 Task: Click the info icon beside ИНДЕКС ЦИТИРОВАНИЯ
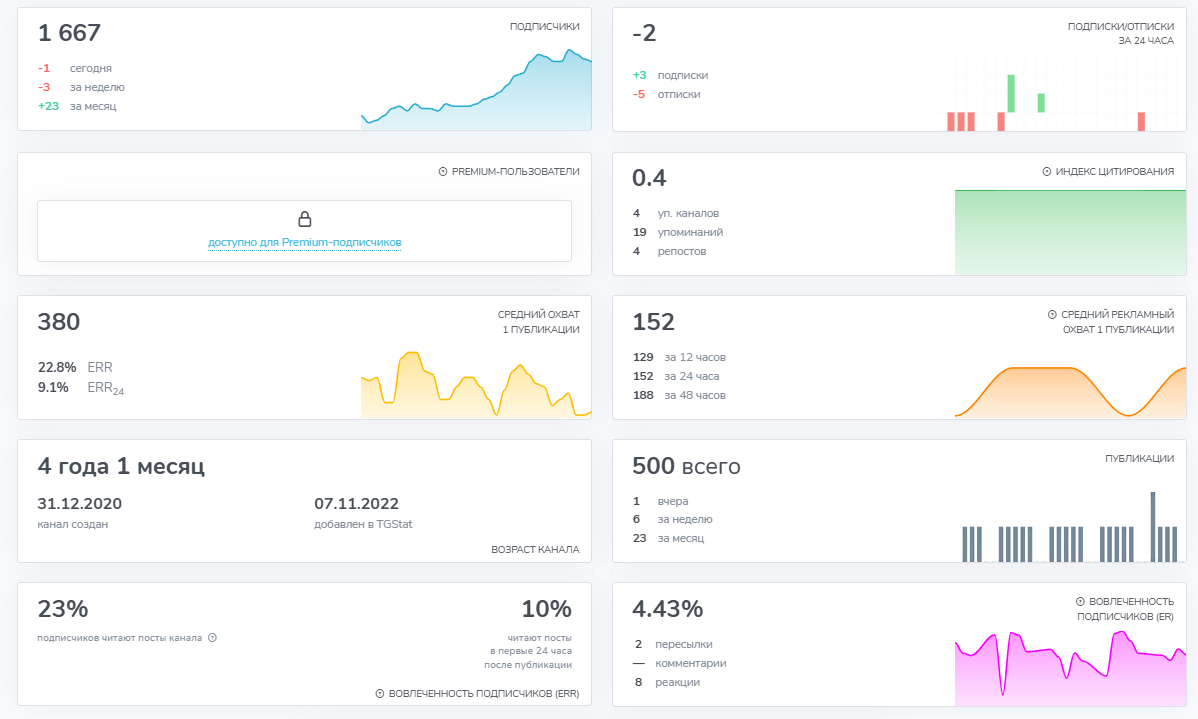pos(1047,172)
